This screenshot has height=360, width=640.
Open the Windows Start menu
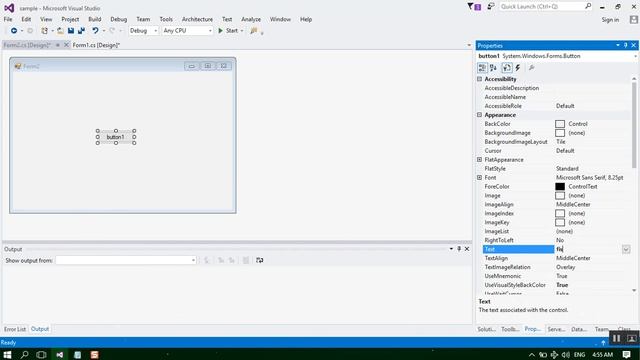(x=7, y=354)
